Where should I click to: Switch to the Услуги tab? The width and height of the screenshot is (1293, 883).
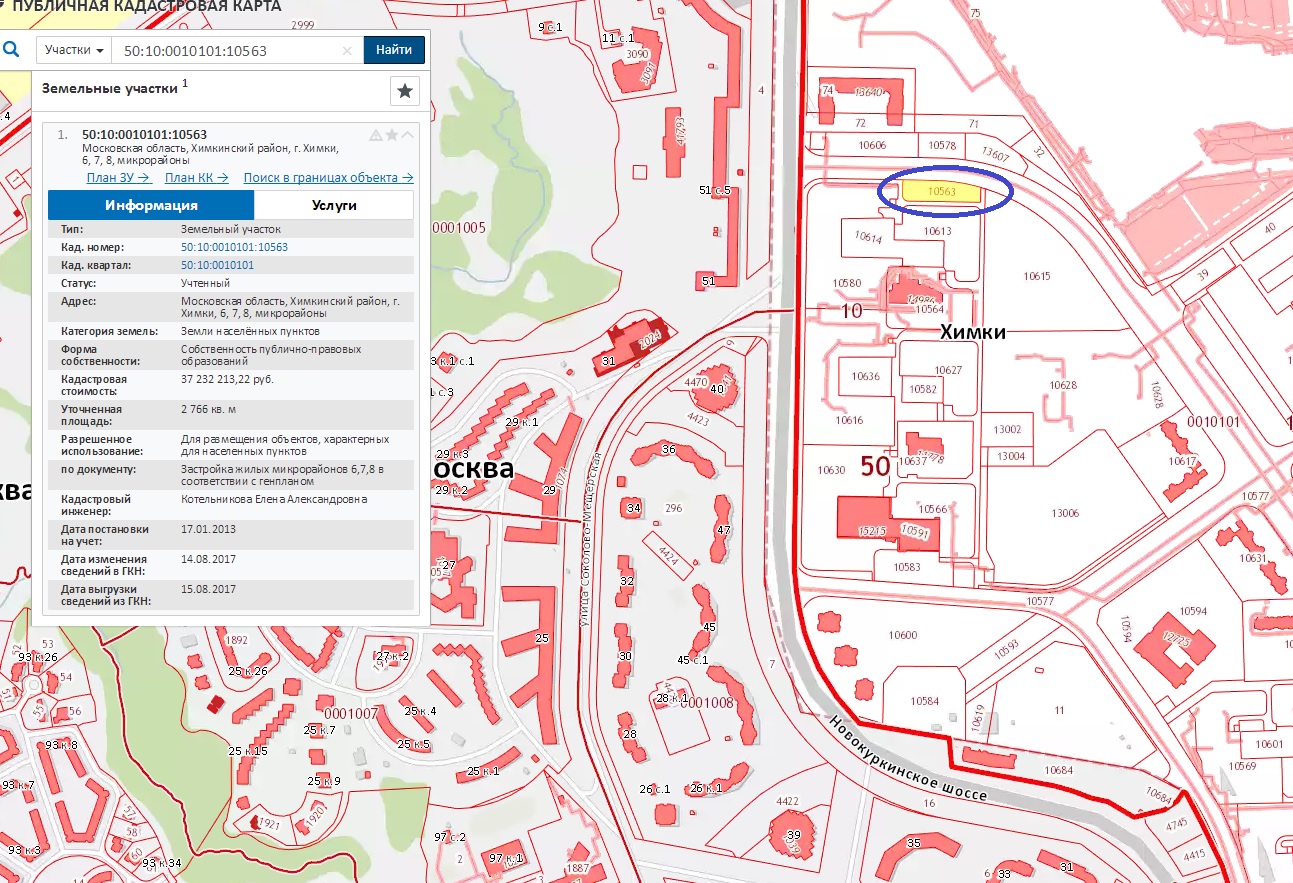click(x=333, y=205)
